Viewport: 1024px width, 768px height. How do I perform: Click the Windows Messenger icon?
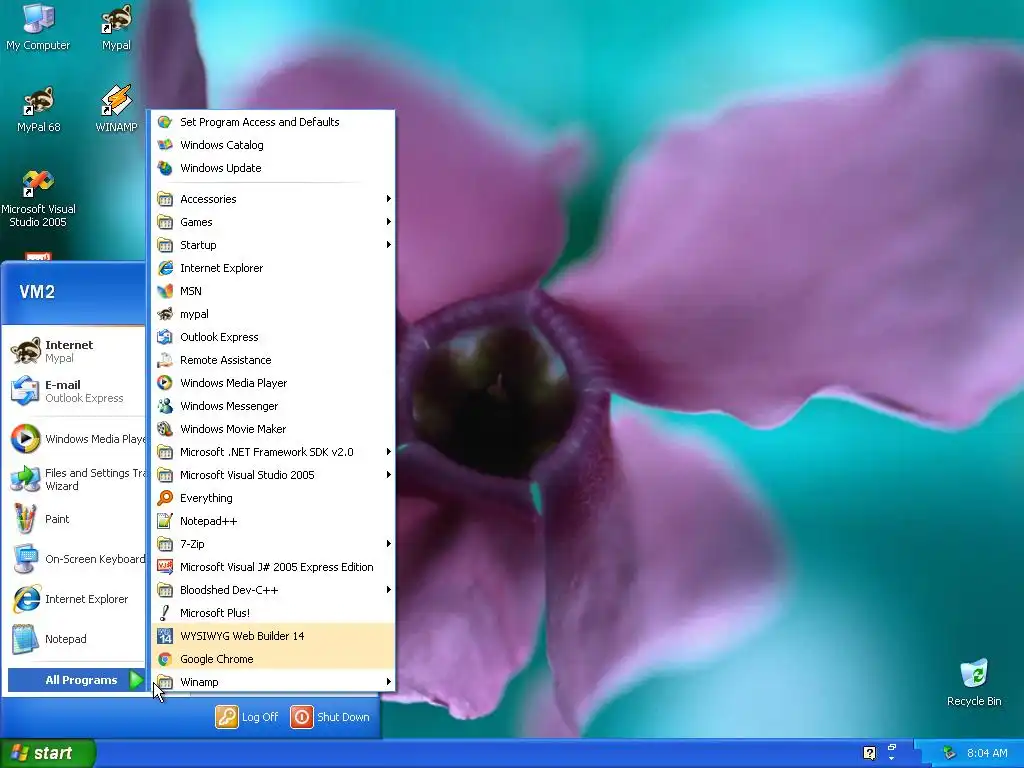(165, 406)
